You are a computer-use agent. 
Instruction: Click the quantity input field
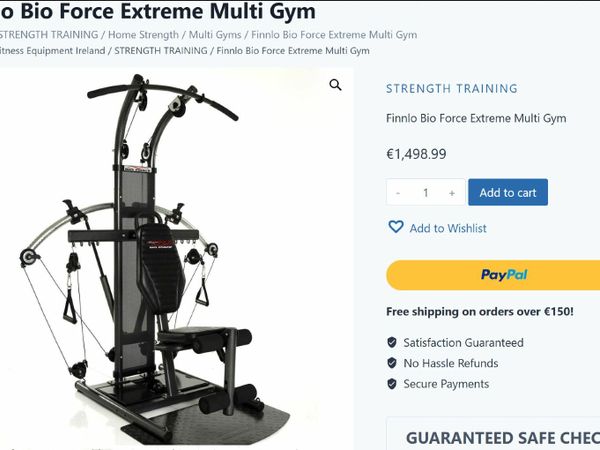tap(426, 192)
